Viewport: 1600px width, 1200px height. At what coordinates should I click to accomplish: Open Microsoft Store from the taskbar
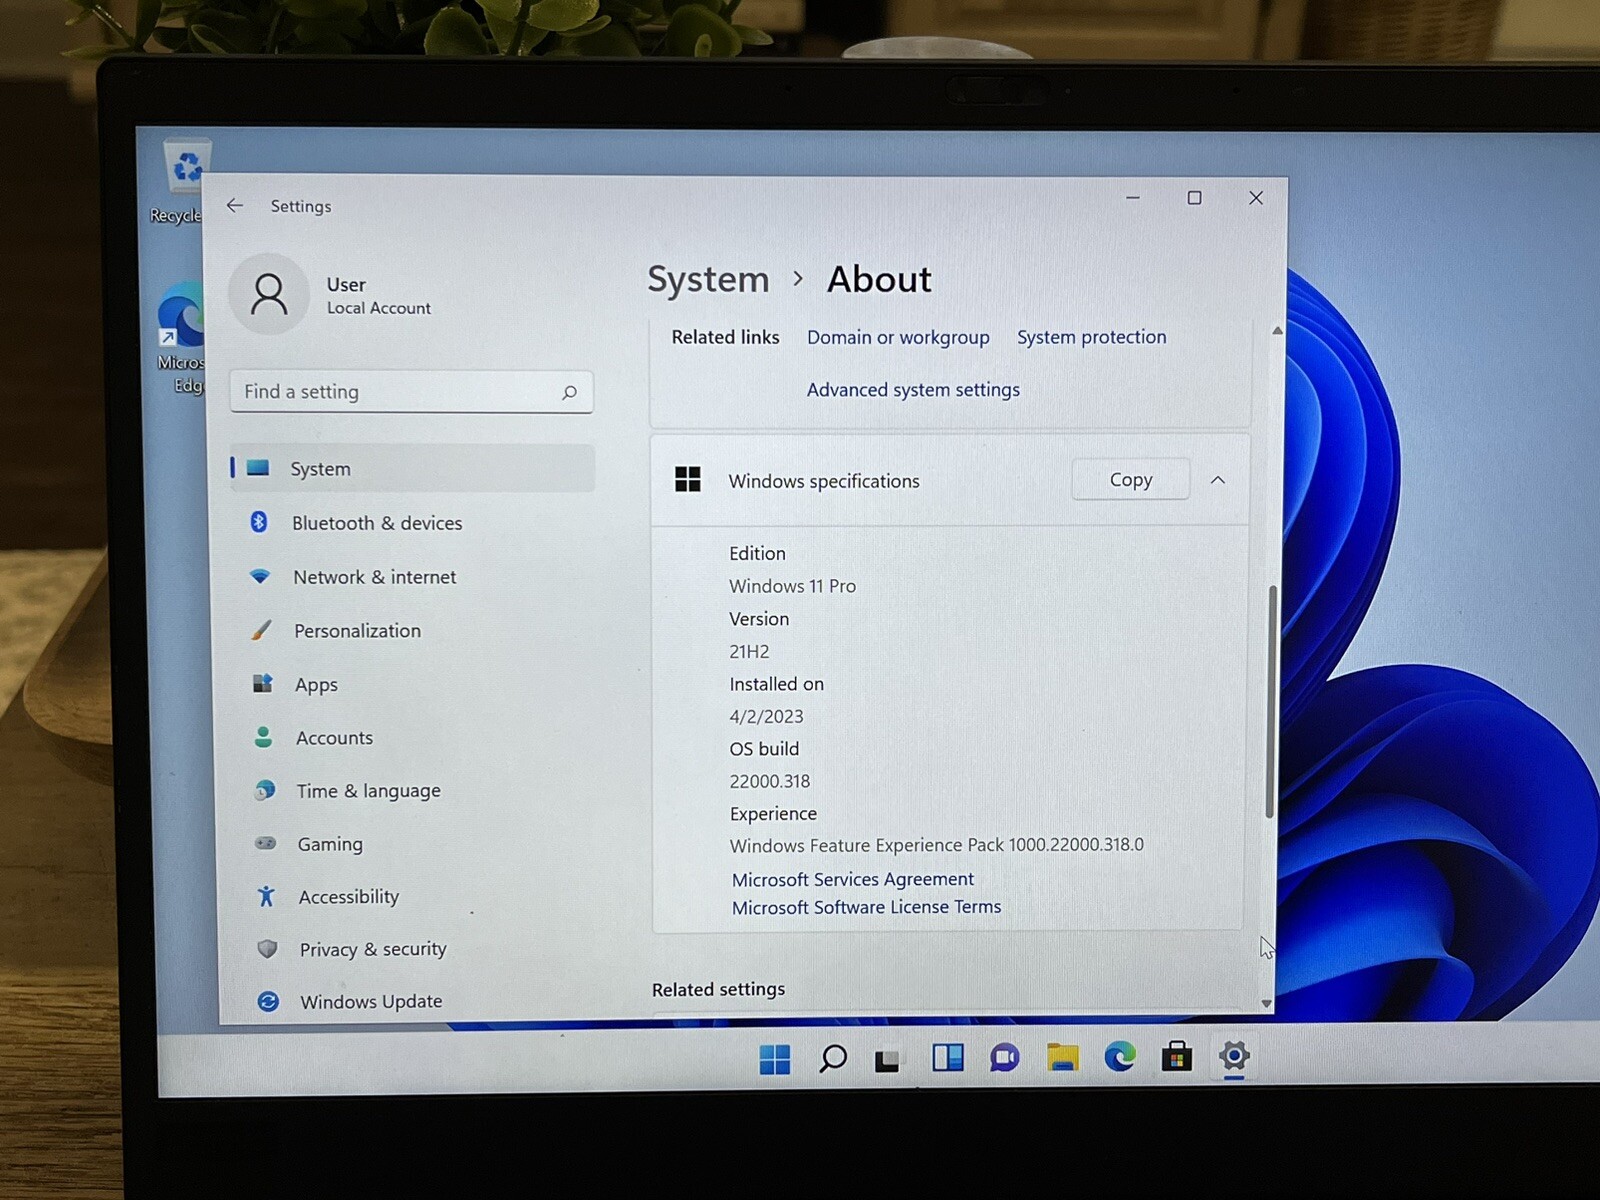(1177, 1056)
